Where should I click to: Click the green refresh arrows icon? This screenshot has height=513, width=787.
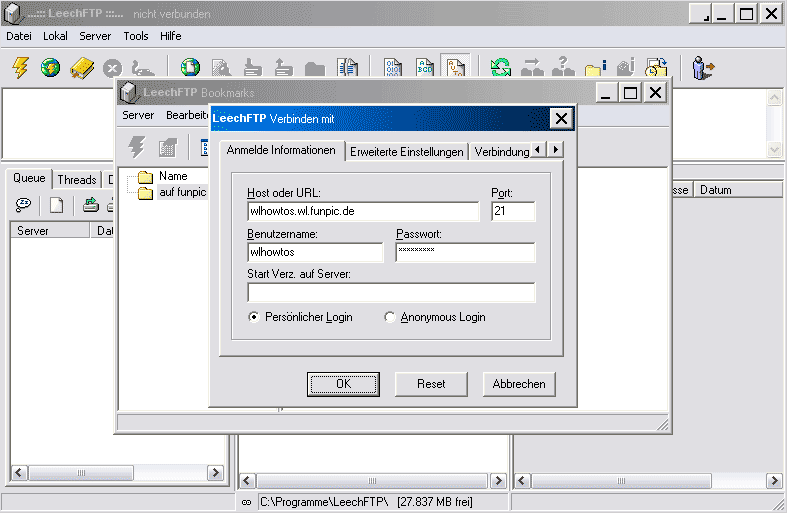coord(500,67)
